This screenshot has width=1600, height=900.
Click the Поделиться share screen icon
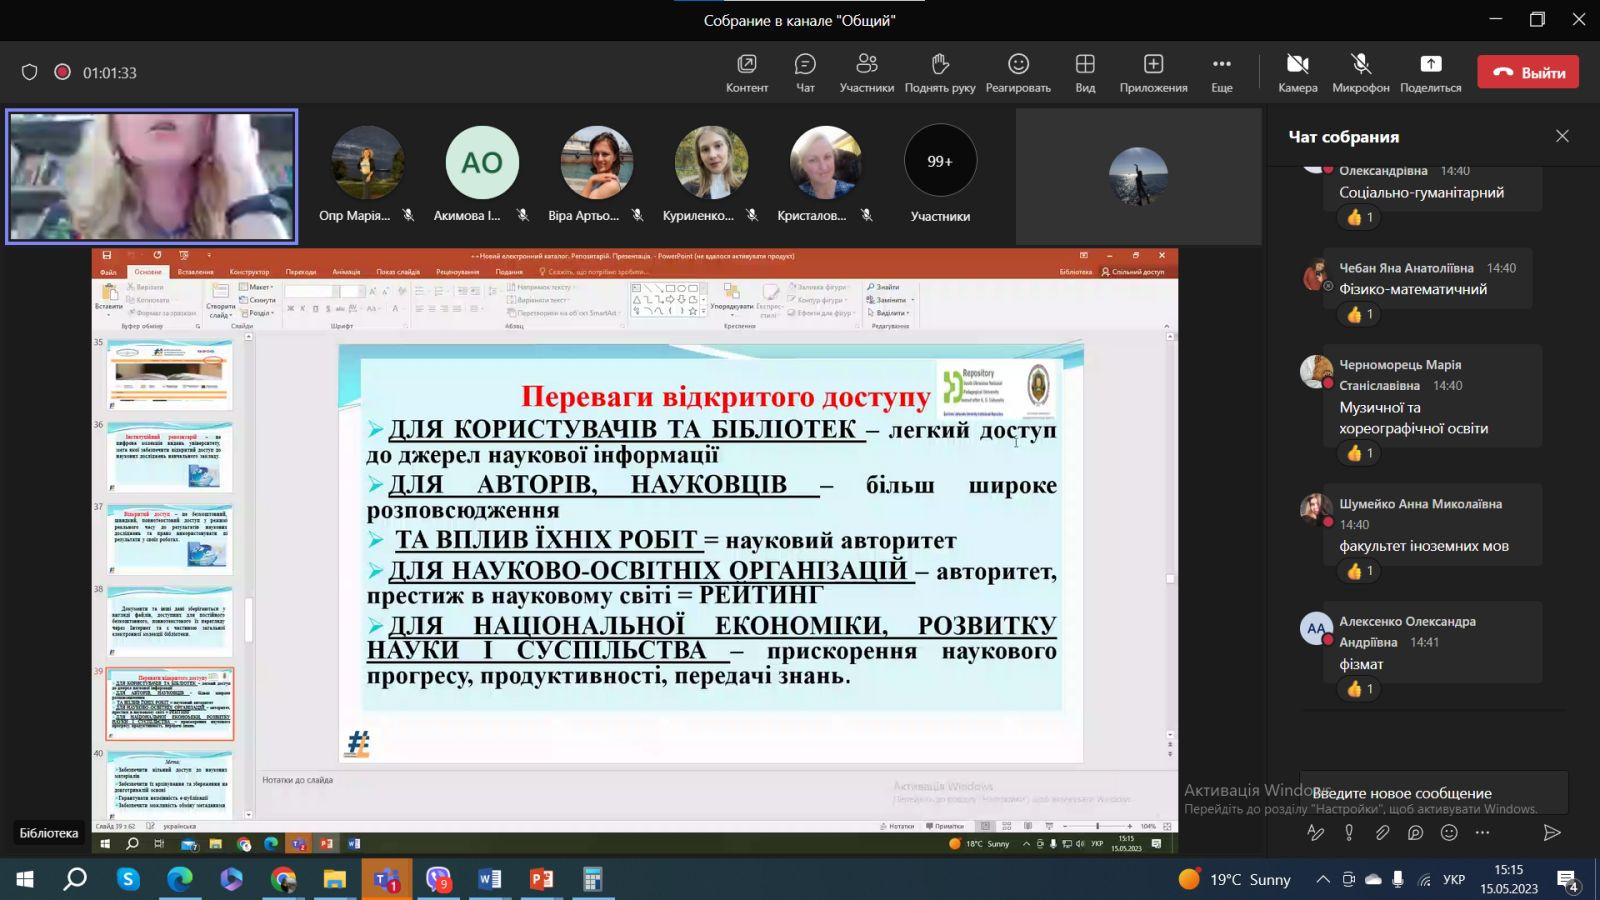coord(1430,65)
